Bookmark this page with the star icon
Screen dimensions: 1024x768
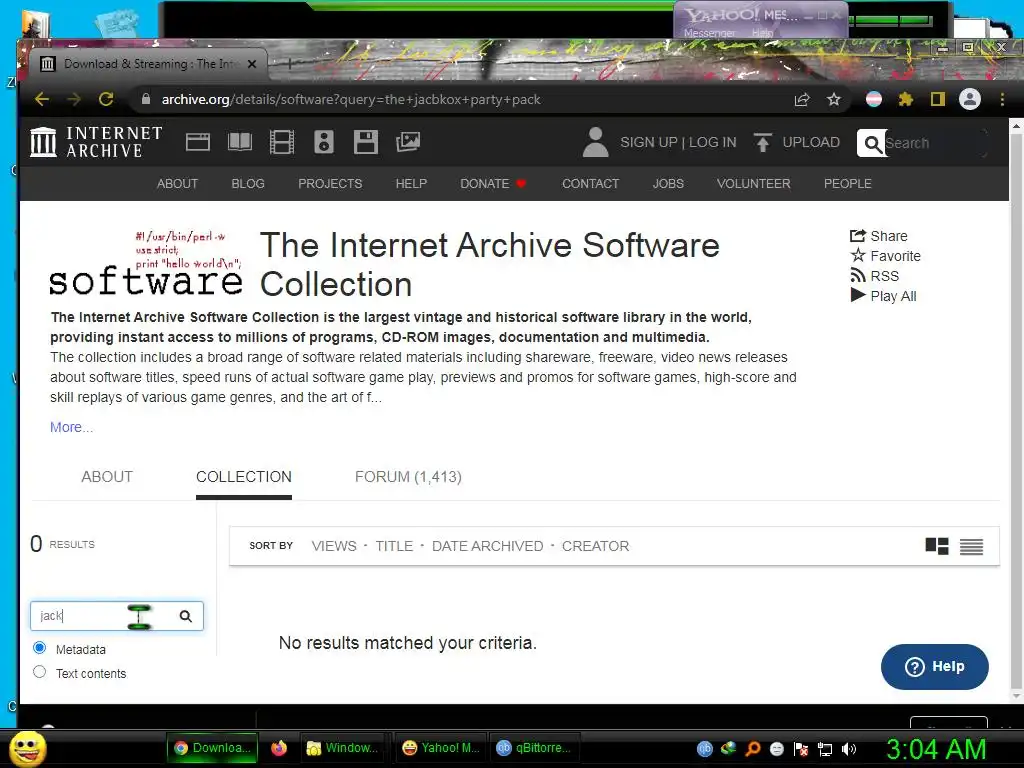pyautogui.click(x=834, y=99)
